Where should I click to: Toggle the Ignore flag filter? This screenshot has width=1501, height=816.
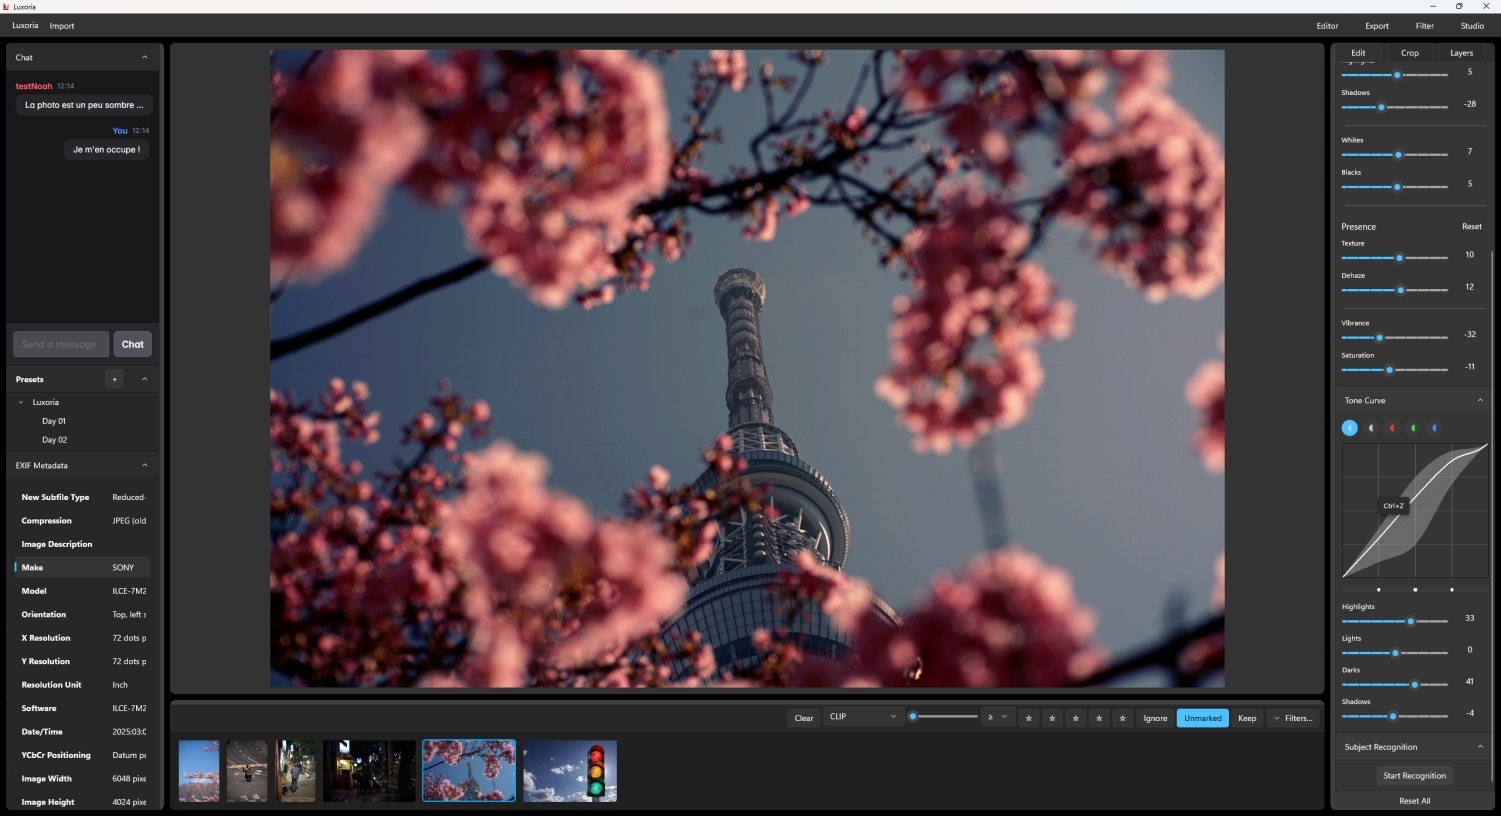pos(1155,718)
